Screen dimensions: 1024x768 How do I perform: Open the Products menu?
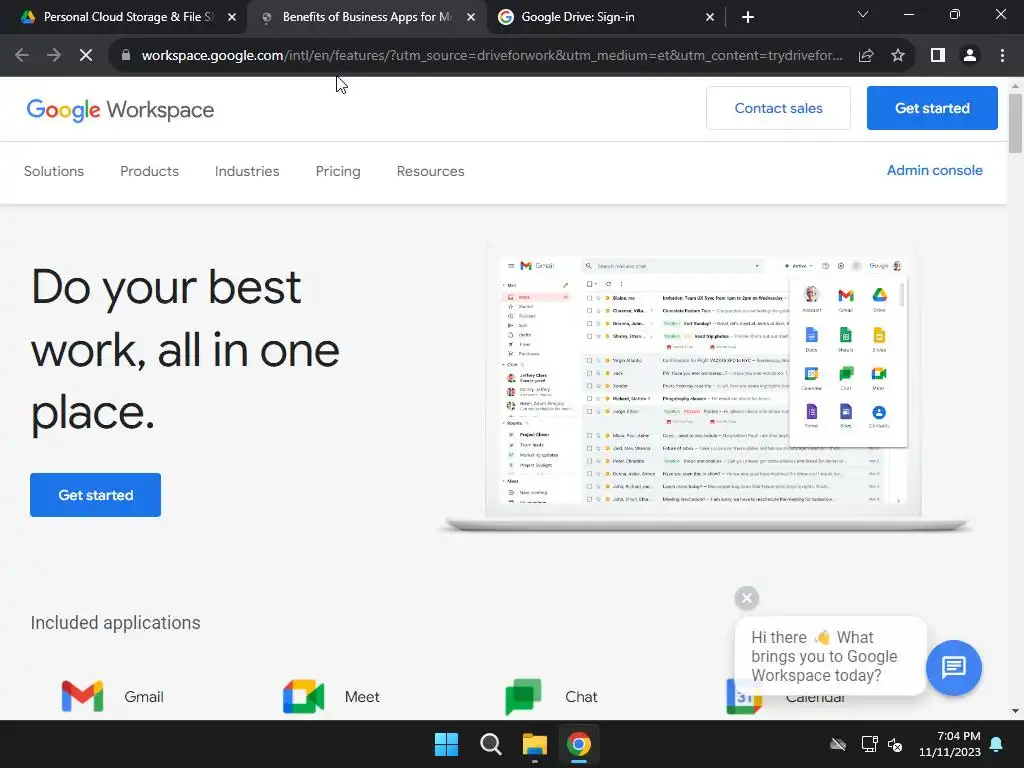[150, 171]
